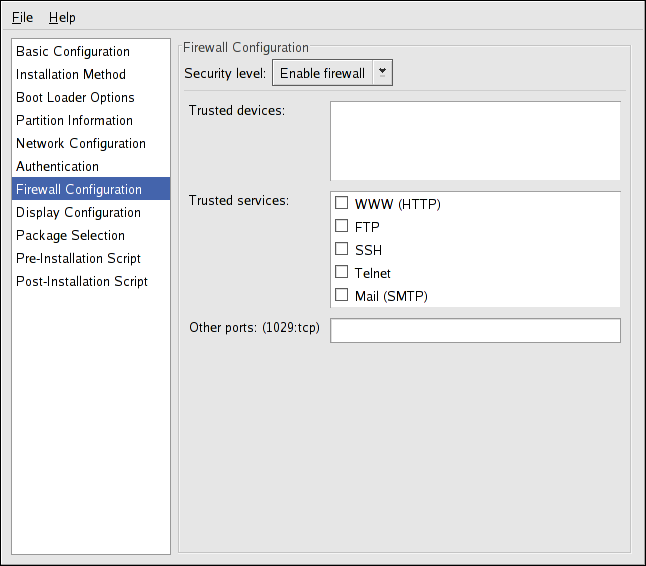Select Post-Installation Script in sidebar
The width and height of the screenshot is (646, 566).
pyautogui.click(x=82, y=281)
